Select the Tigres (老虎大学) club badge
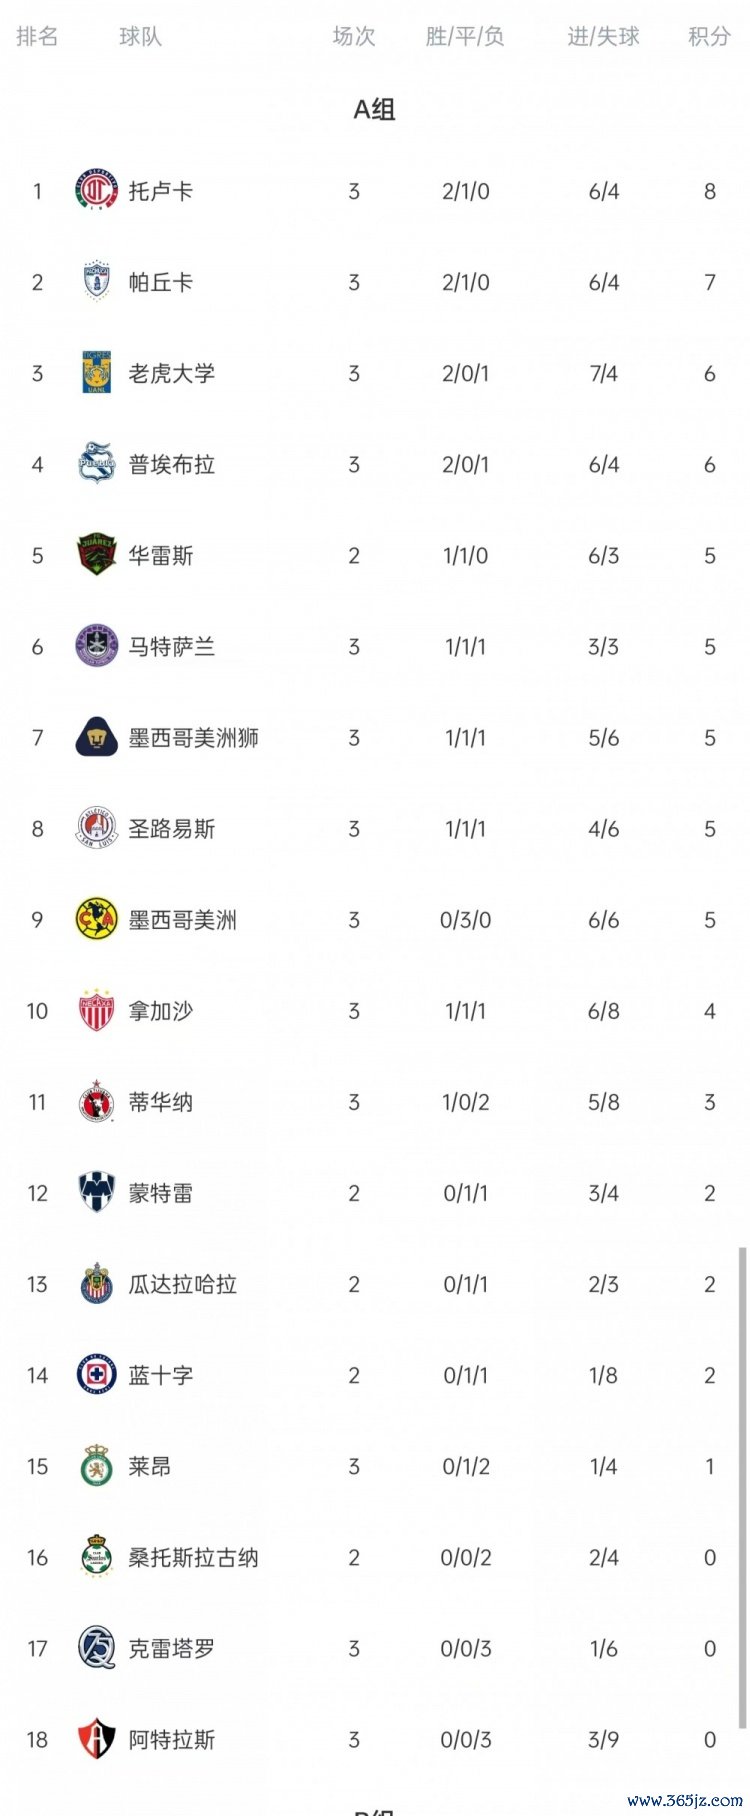750x1816 pixels. coord(96,373)
